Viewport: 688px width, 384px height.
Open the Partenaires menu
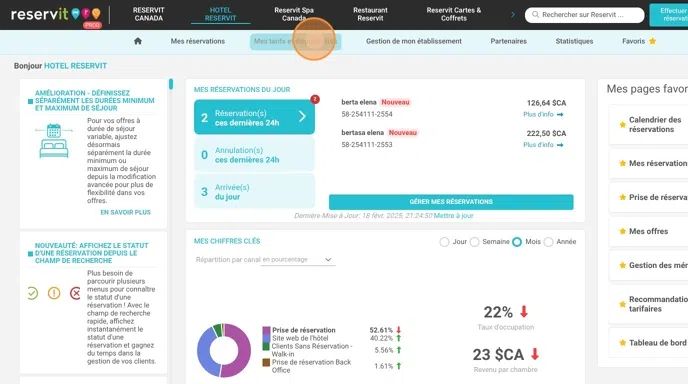pos(509,41)
